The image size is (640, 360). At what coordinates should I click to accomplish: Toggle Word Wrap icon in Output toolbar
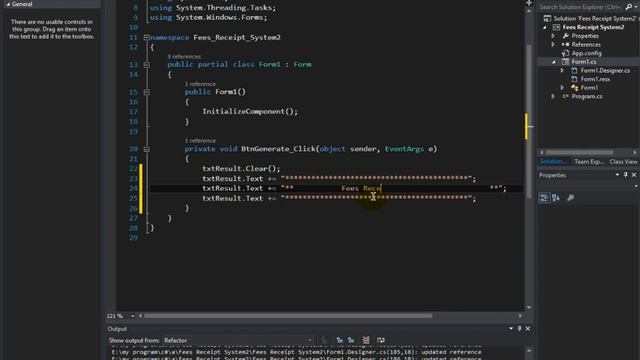380,340
